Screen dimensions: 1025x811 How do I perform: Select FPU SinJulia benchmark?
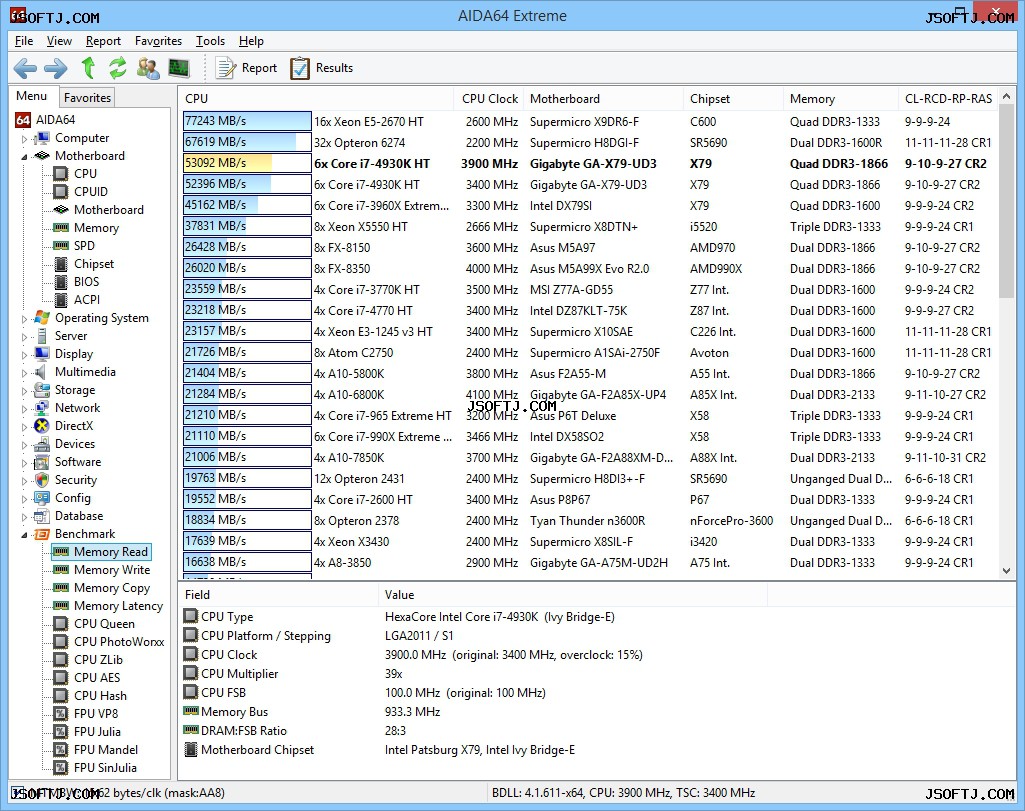(x=95, y=768)
